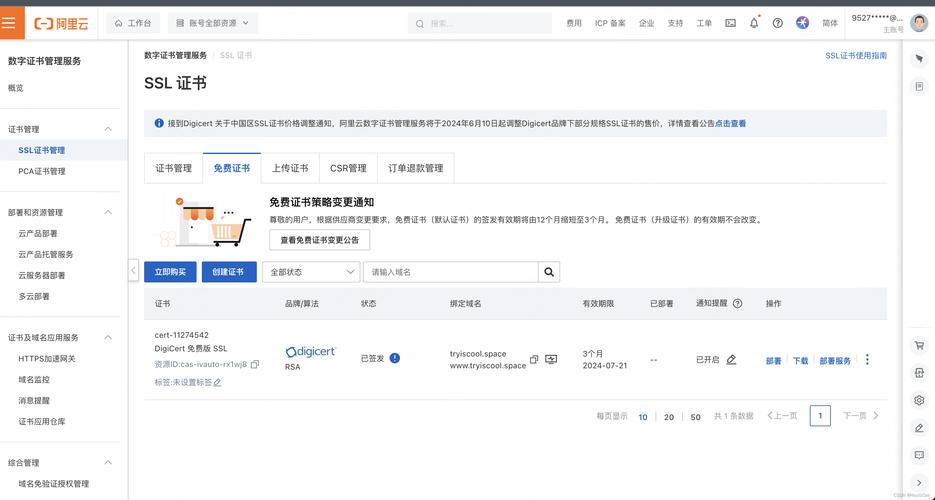Expand the right sidebar arrow
The height and width of the screenshot is (500, 935).
(919, 483)
